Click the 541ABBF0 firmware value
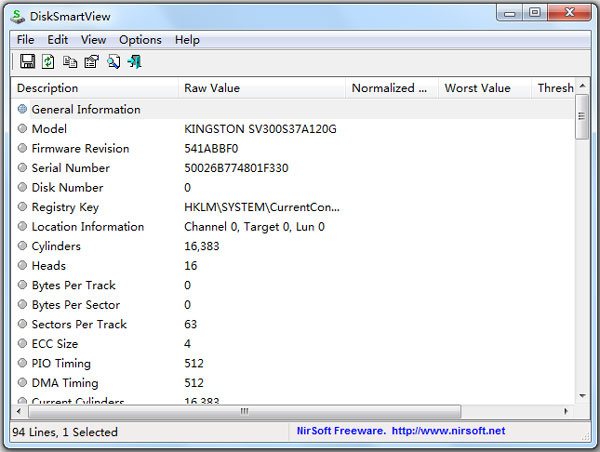This screenshot has height=452, width=600. coord(211,148)
